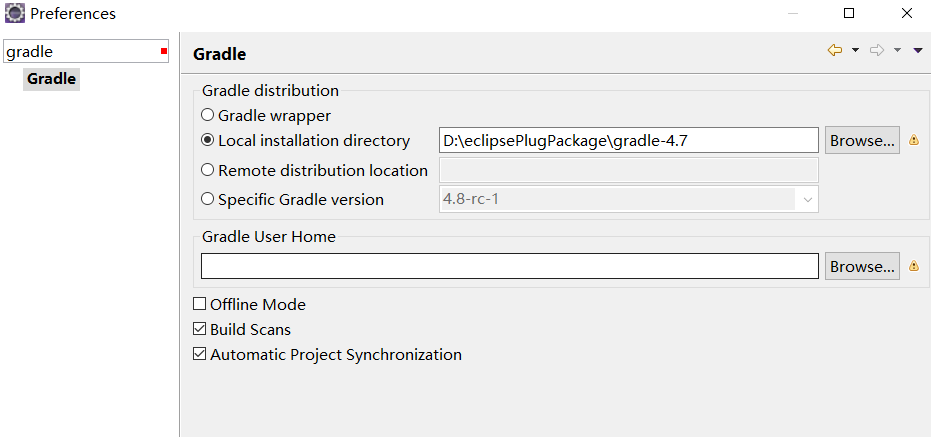931x437 pixels.
Task: Click warning icon beside Gradle User Home Browse
Action: coord(914,267)
